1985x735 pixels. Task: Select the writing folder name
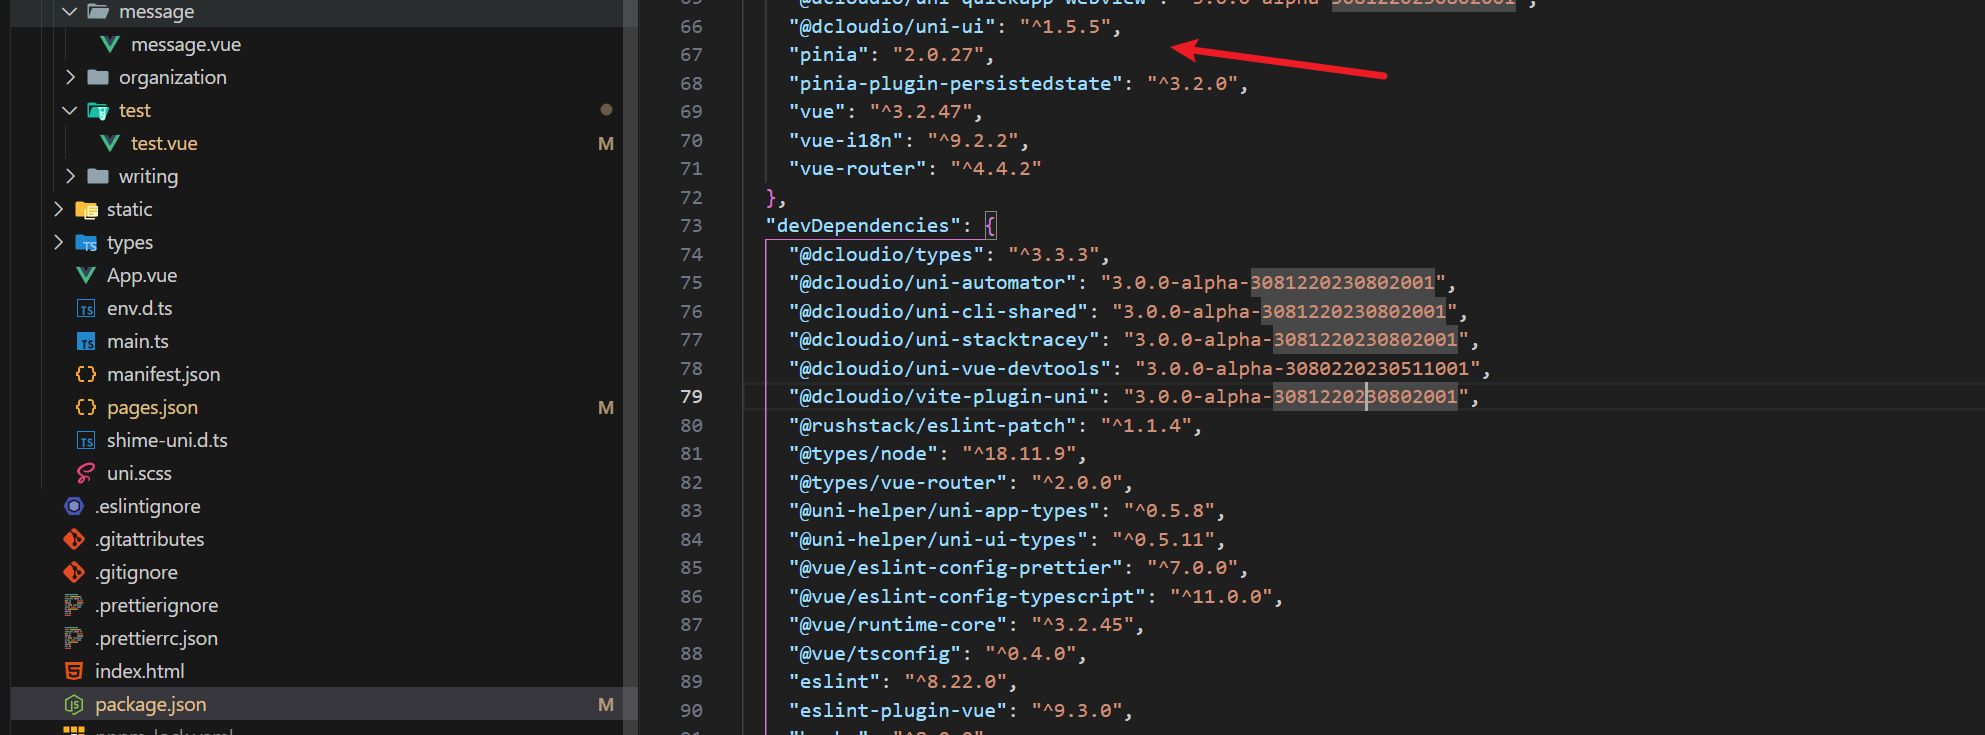[x=148, y=176]
